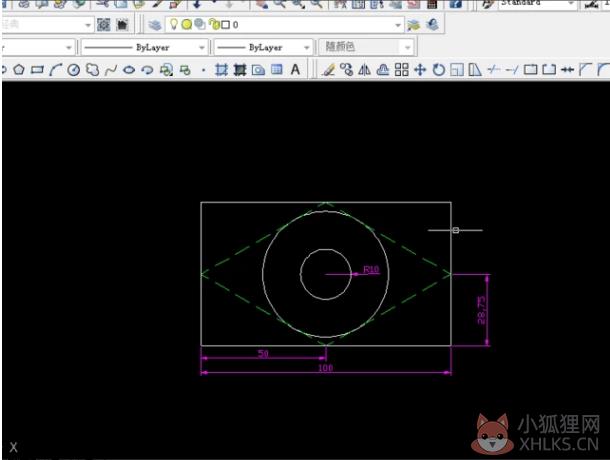Select the Erase tool
Screen dimensions: 610x460
[329, 70]
